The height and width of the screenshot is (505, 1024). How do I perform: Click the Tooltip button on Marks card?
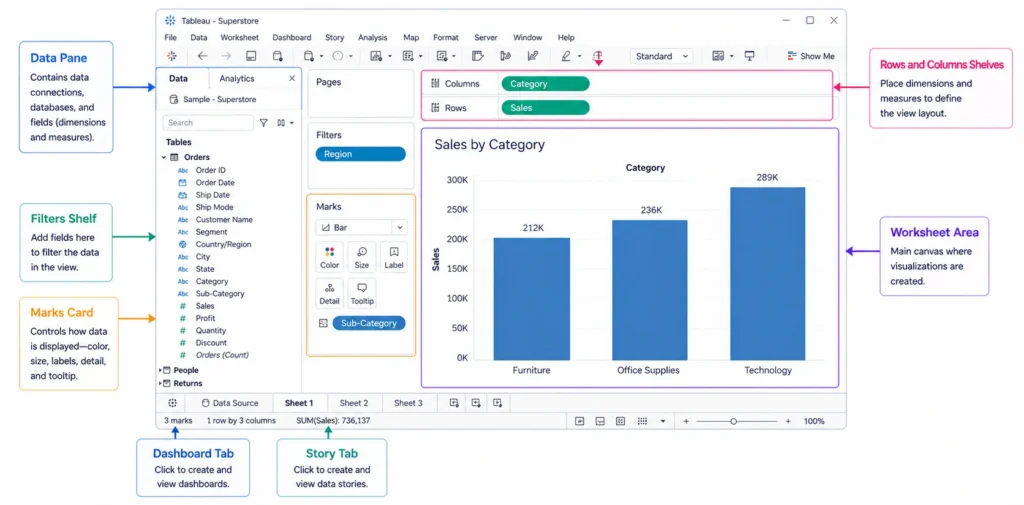362,293
